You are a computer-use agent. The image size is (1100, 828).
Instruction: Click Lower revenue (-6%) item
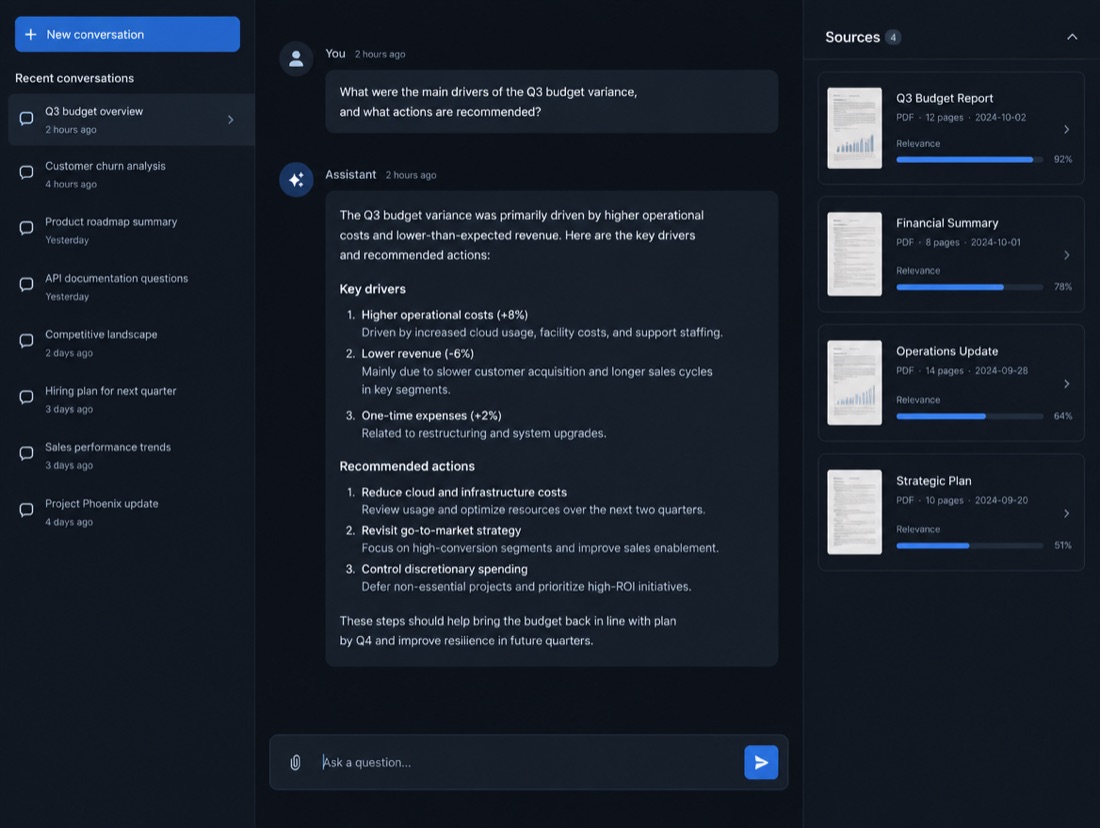pos(417,354)
